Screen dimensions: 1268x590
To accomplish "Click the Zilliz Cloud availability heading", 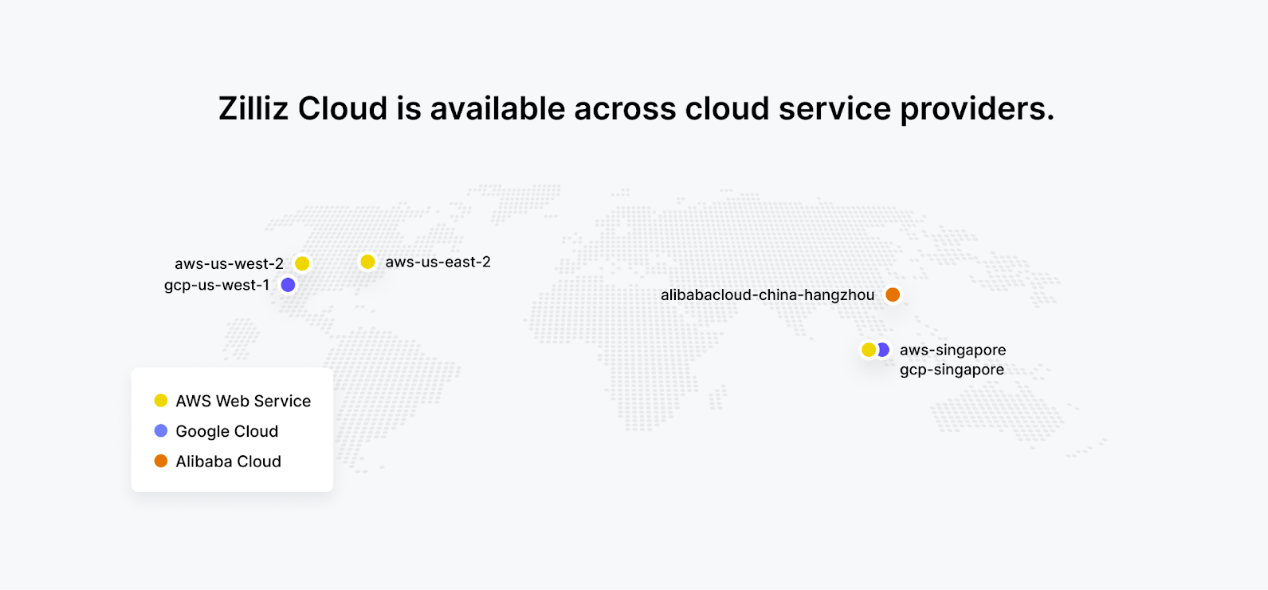I will tap(636, 108).
